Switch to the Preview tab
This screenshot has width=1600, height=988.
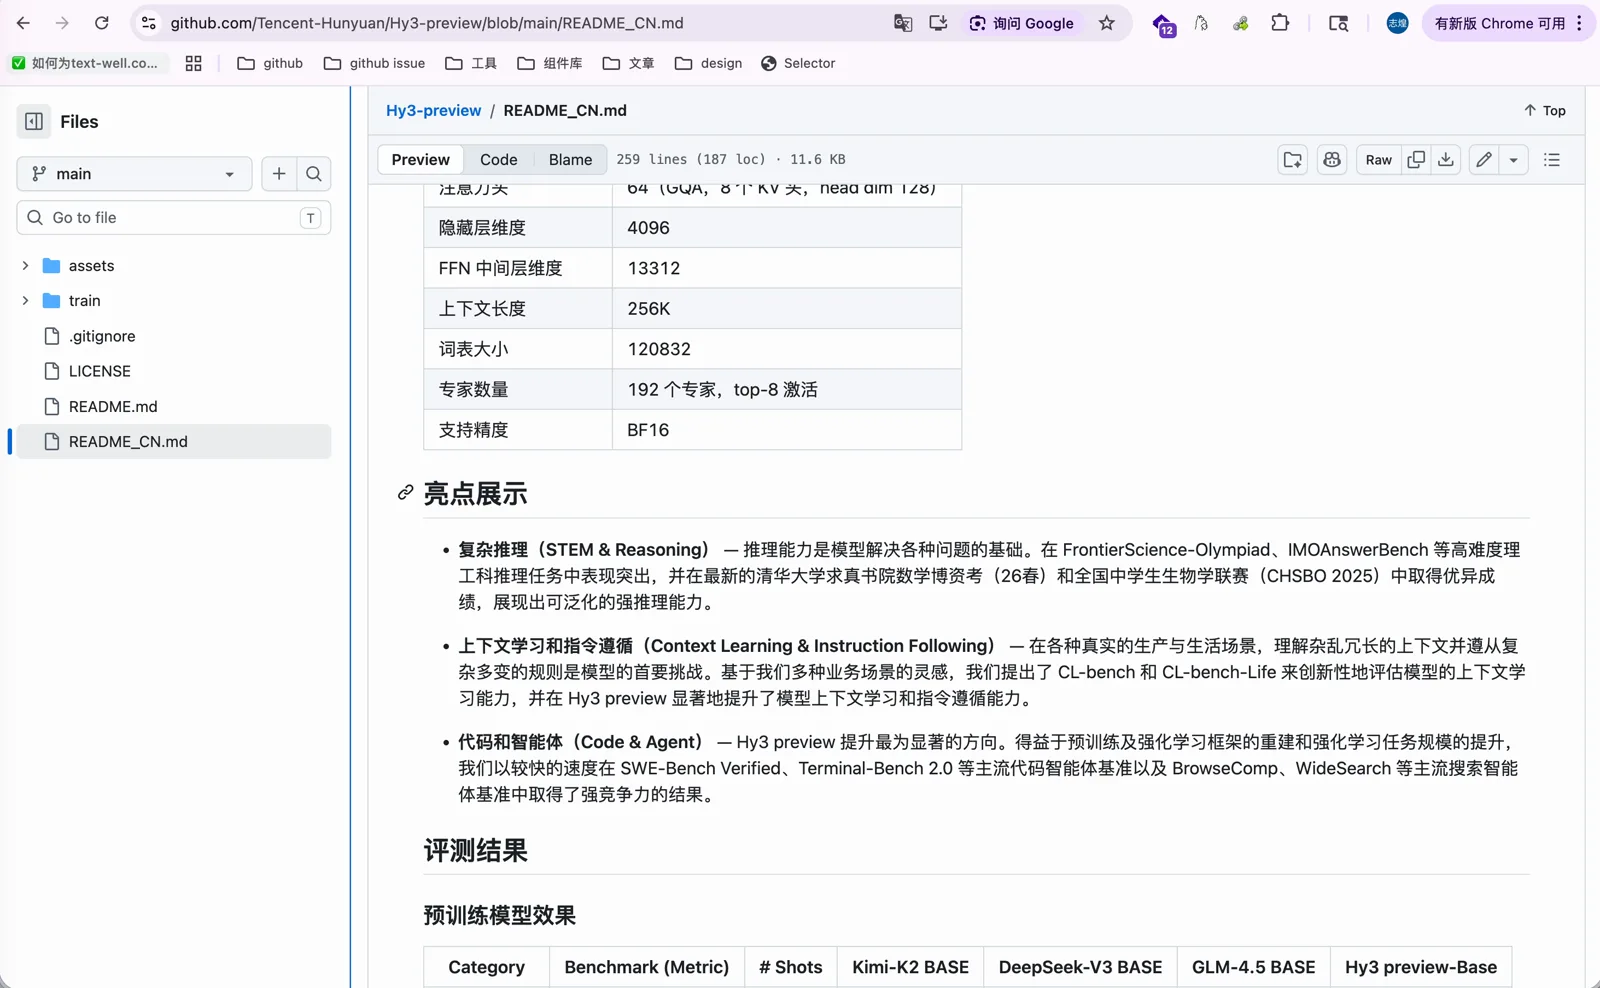[420, 160]
